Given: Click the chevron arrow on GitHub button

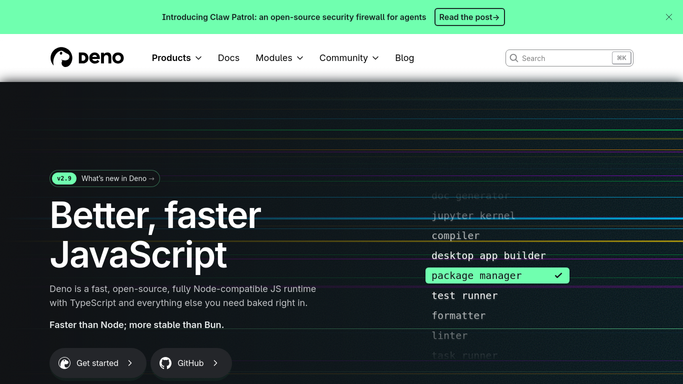Looking at the screenshot, I should coord(216,363).
